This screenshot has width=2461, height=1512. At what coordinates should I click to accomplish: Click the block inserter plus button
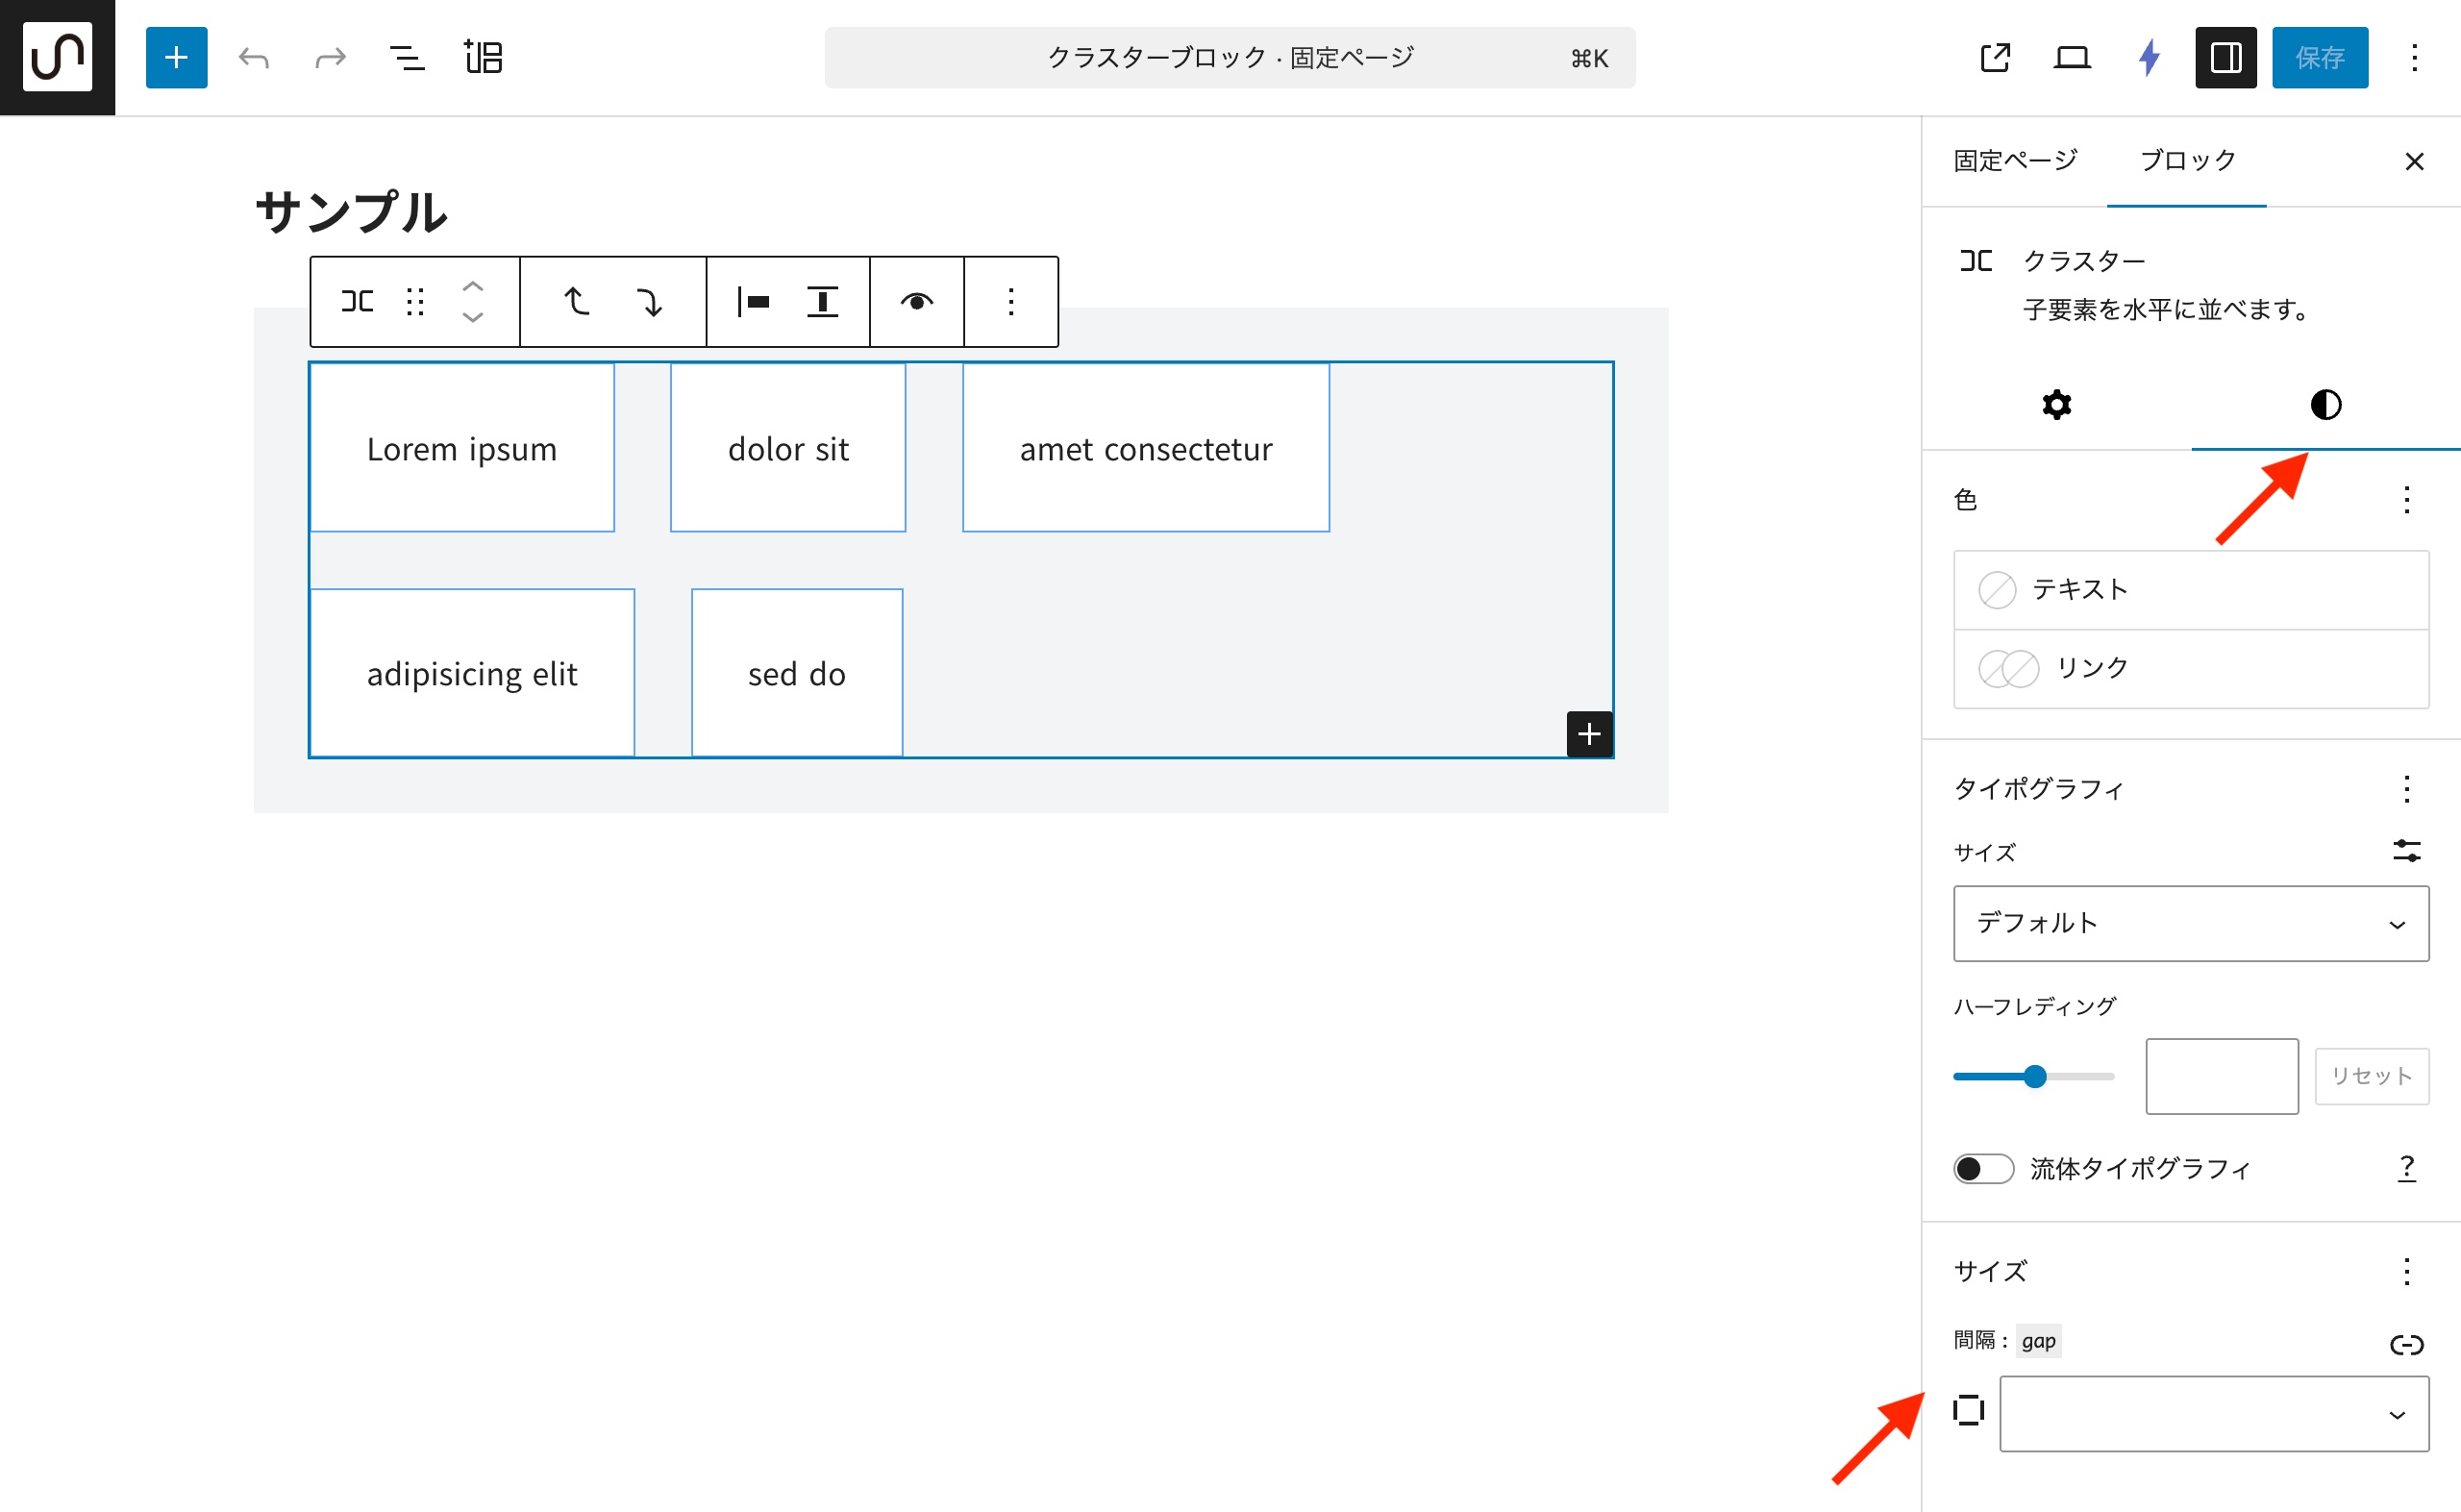coord(176,58)
